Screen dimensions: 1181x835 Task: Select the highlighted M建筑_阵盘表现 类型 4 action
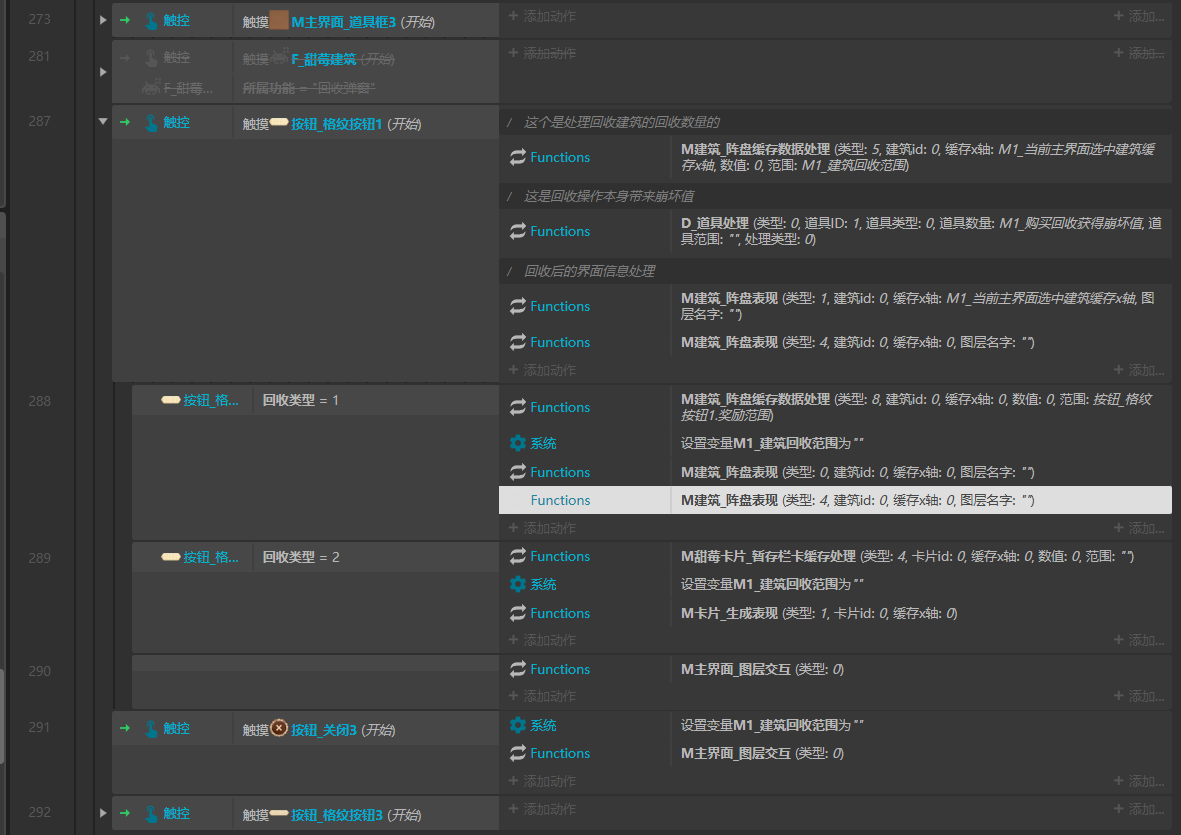tap(856, 500)
